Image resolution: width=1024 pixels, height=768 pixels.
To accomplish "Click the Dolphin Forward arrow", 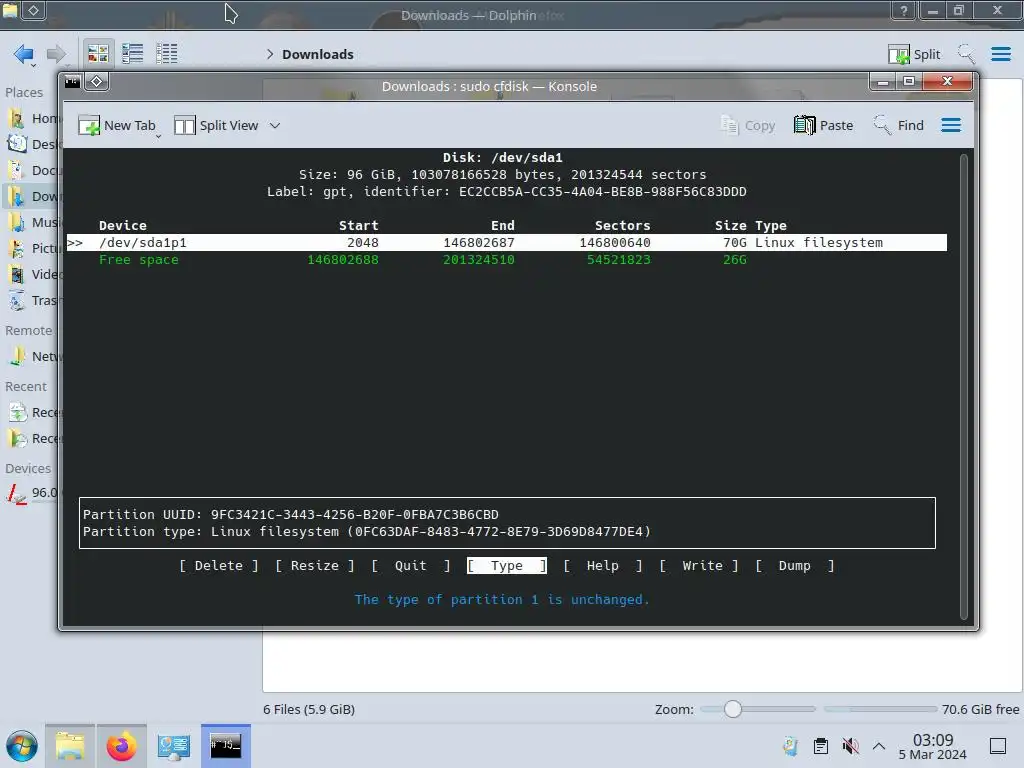I will click(56, 54).
